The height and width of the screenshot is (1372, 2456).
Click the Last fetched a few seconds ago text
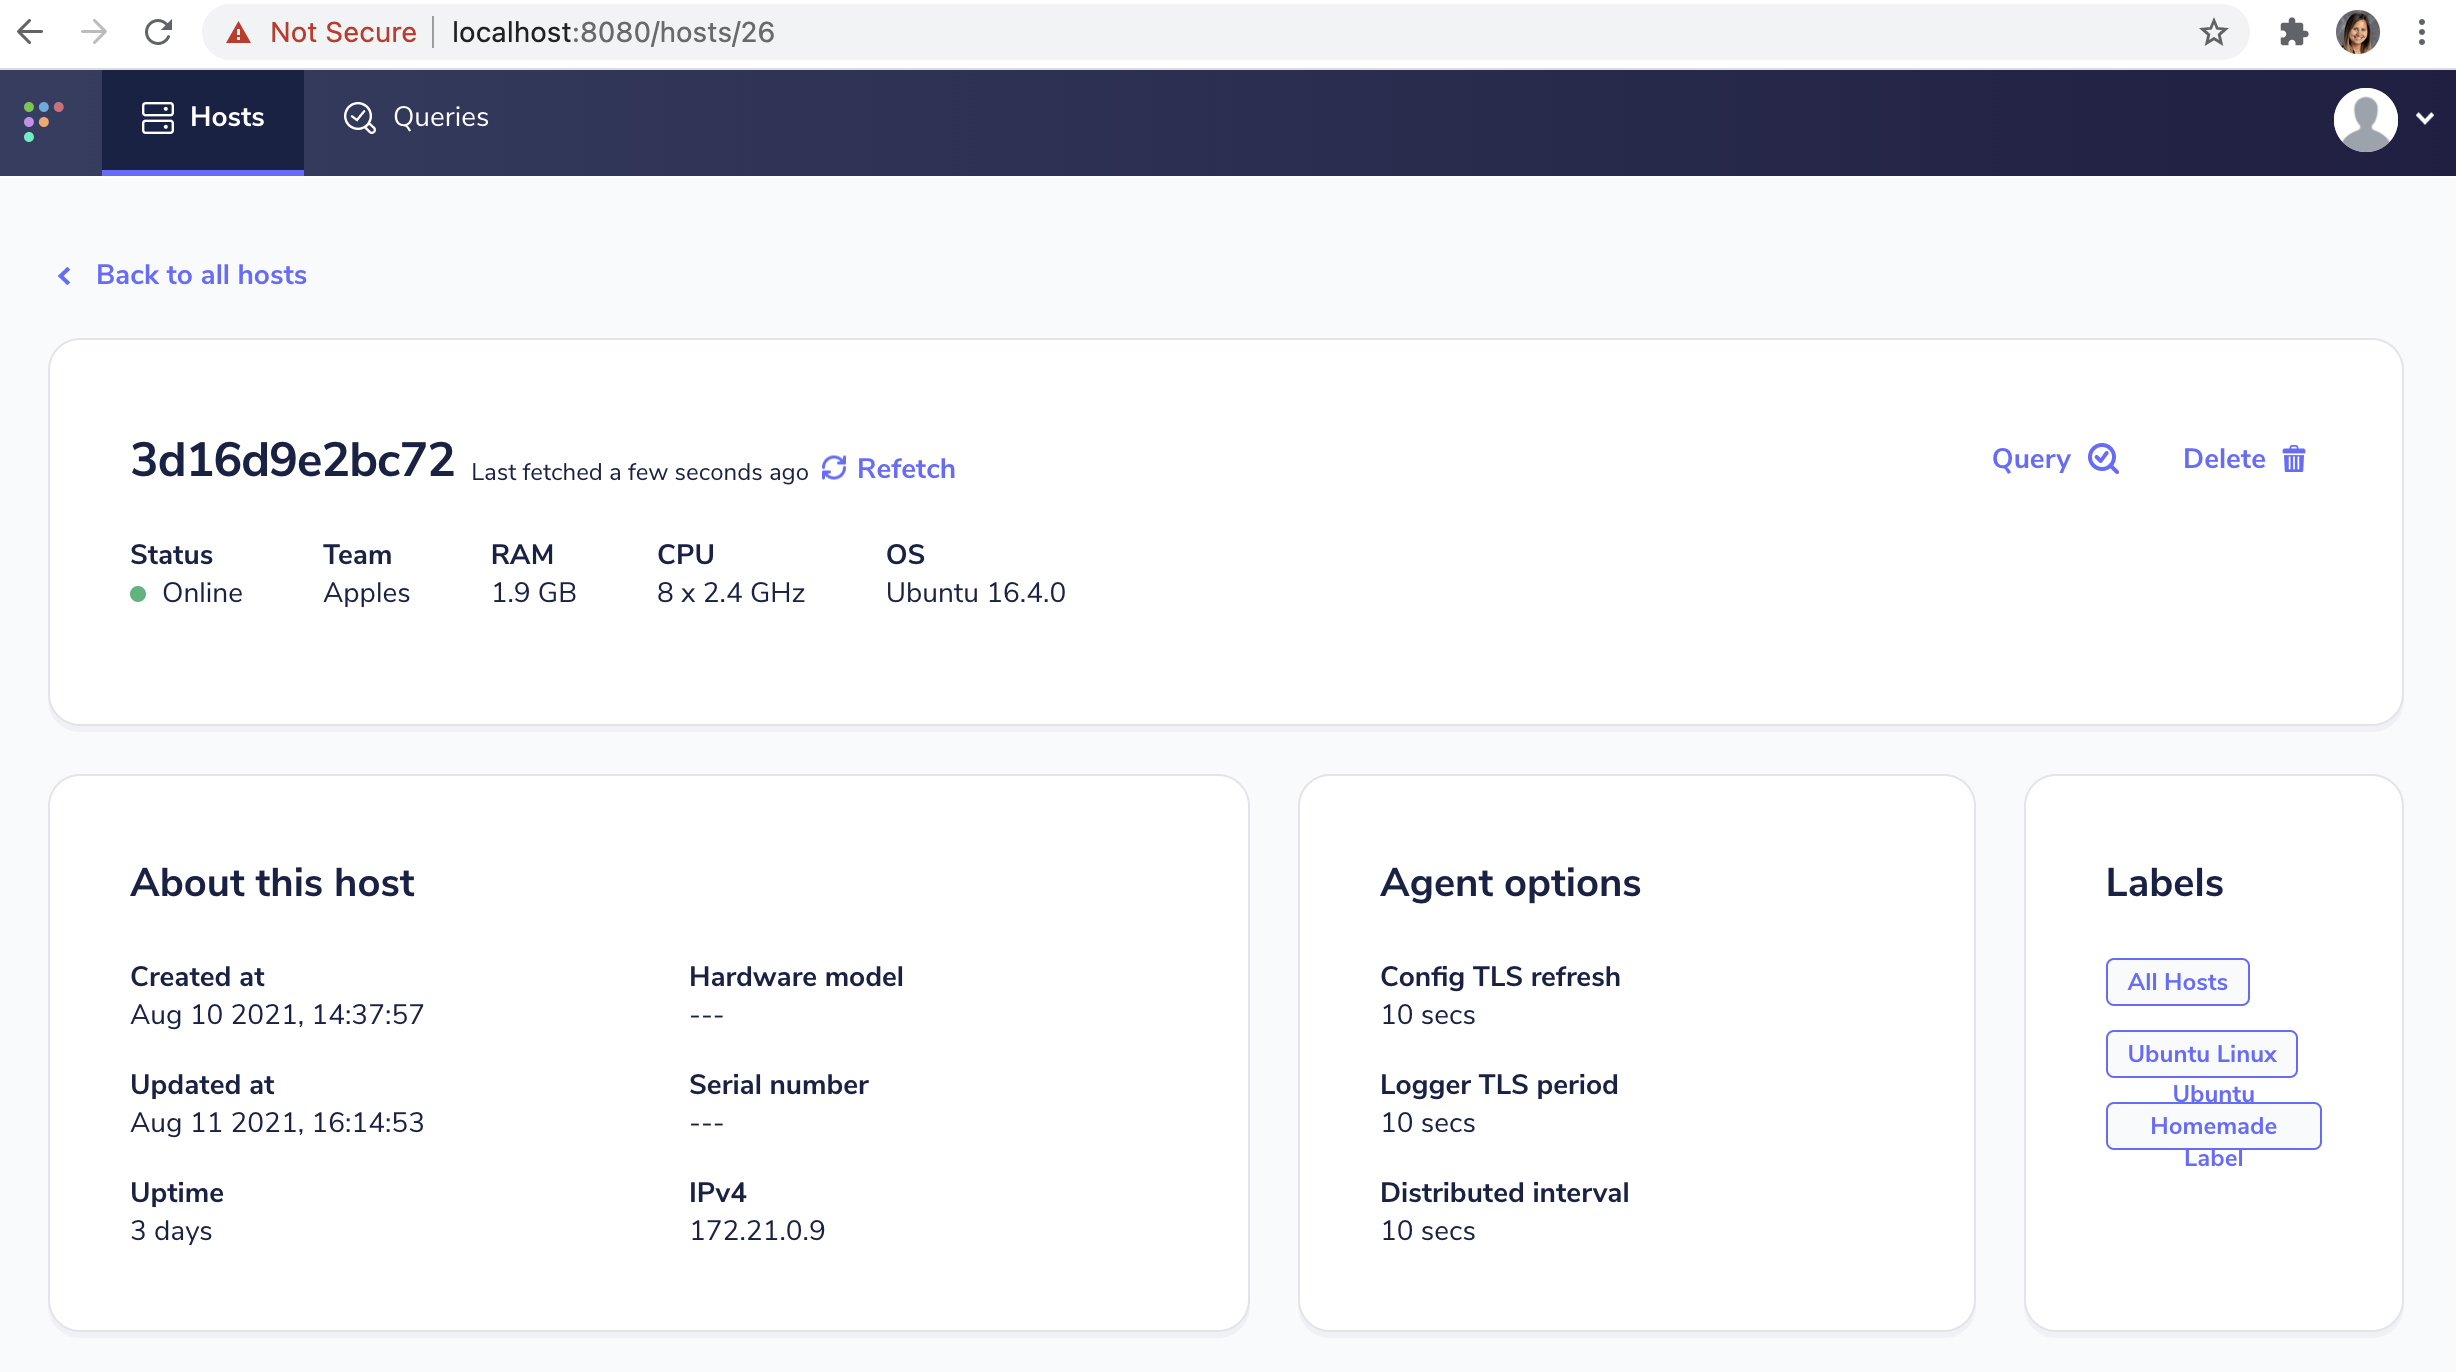tap(640, 472)
